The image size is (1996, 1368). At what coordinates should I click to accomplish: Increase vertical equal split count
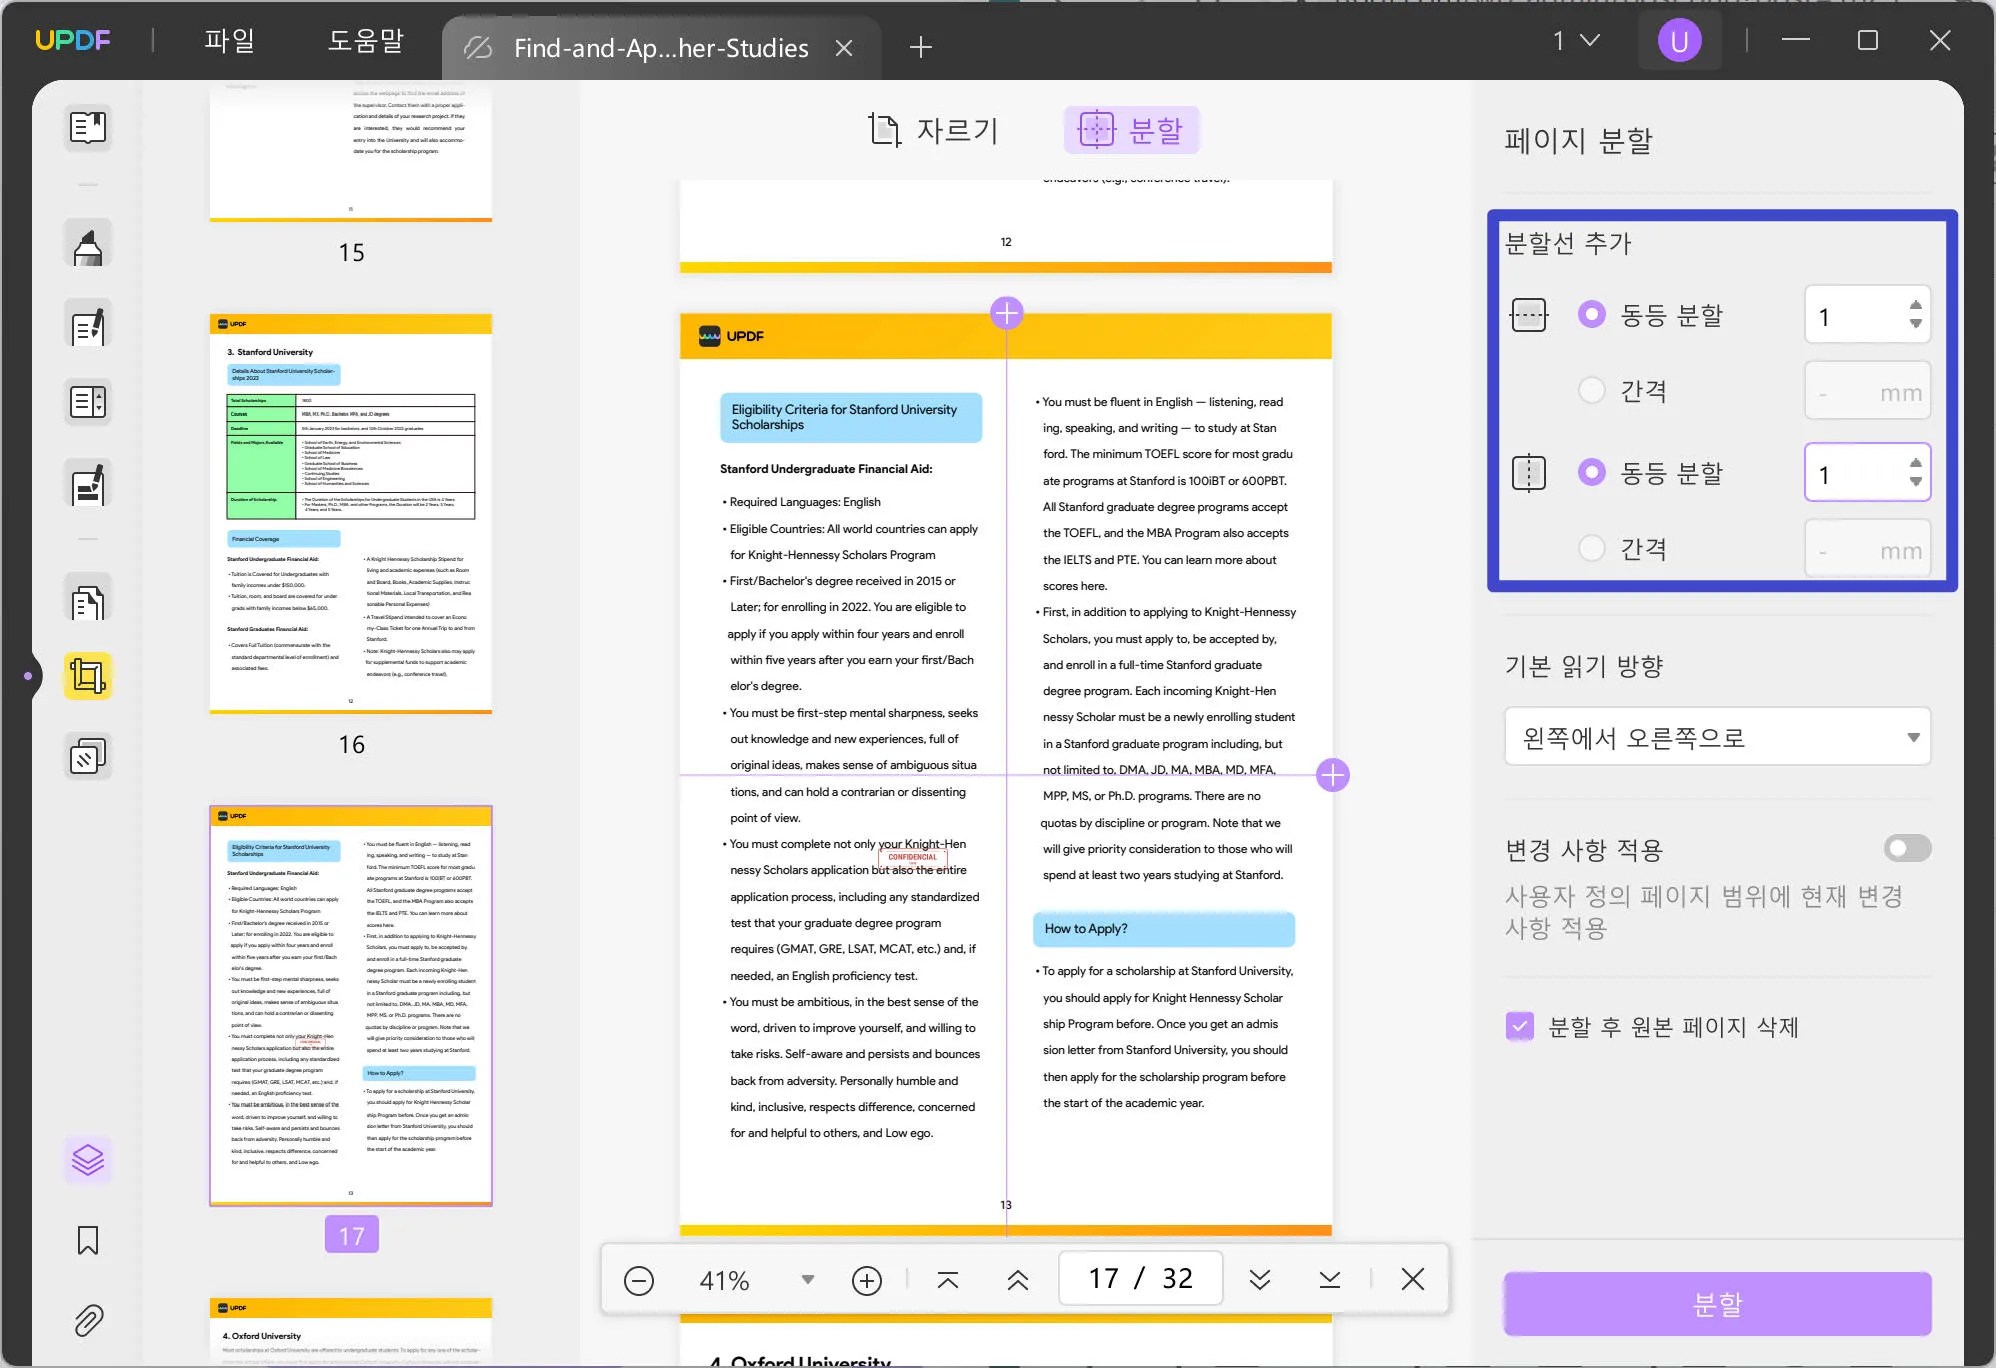pos(1915,463)
